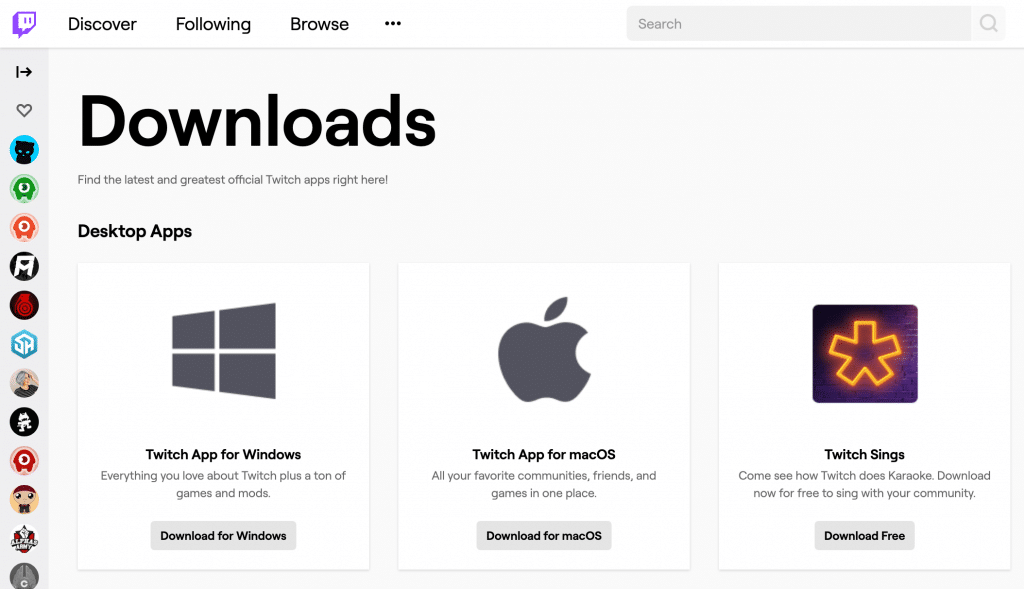Screen dimensions: 1024x589
Task: Open the gray-haired person avatar channel
Action: pos(24,383)
